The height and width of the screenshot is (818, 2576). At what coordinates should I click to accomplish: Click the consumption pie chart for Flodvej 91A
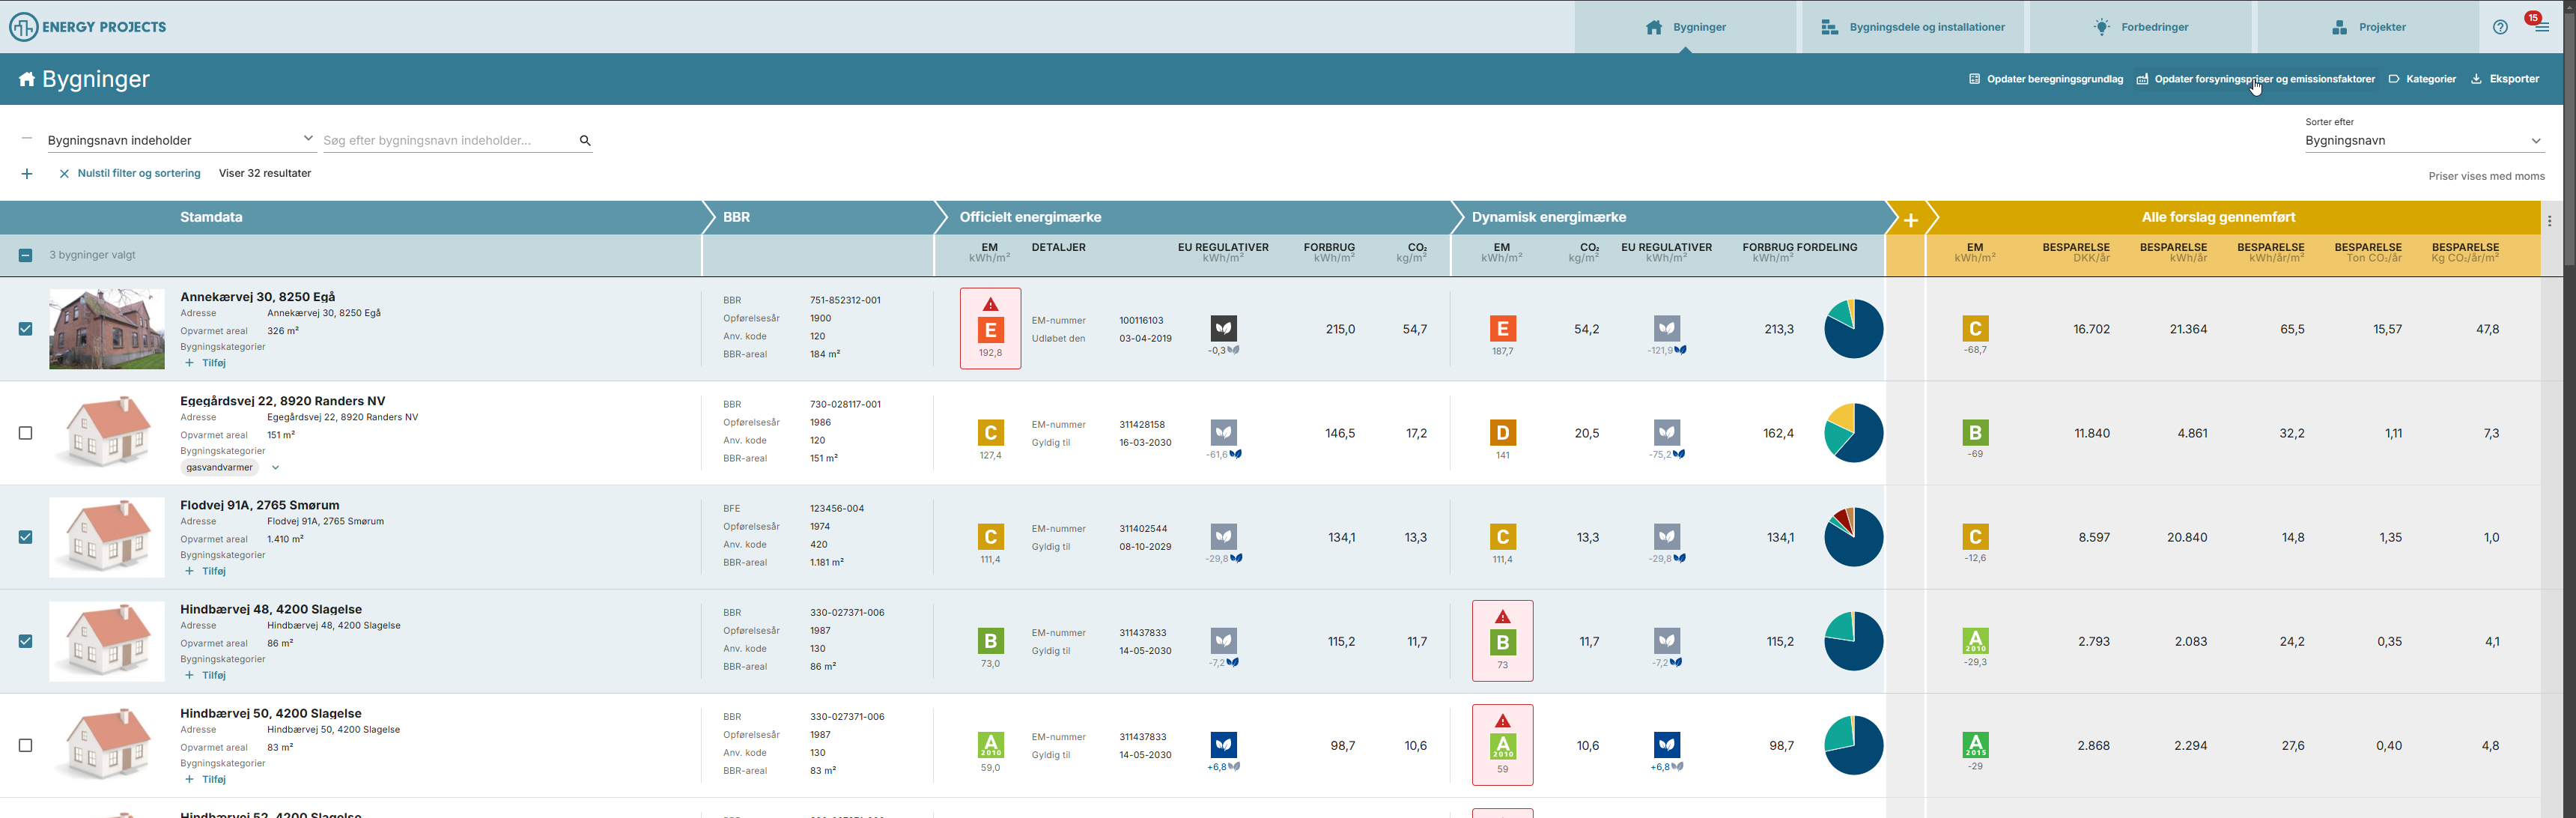[x=1853, y=537]
